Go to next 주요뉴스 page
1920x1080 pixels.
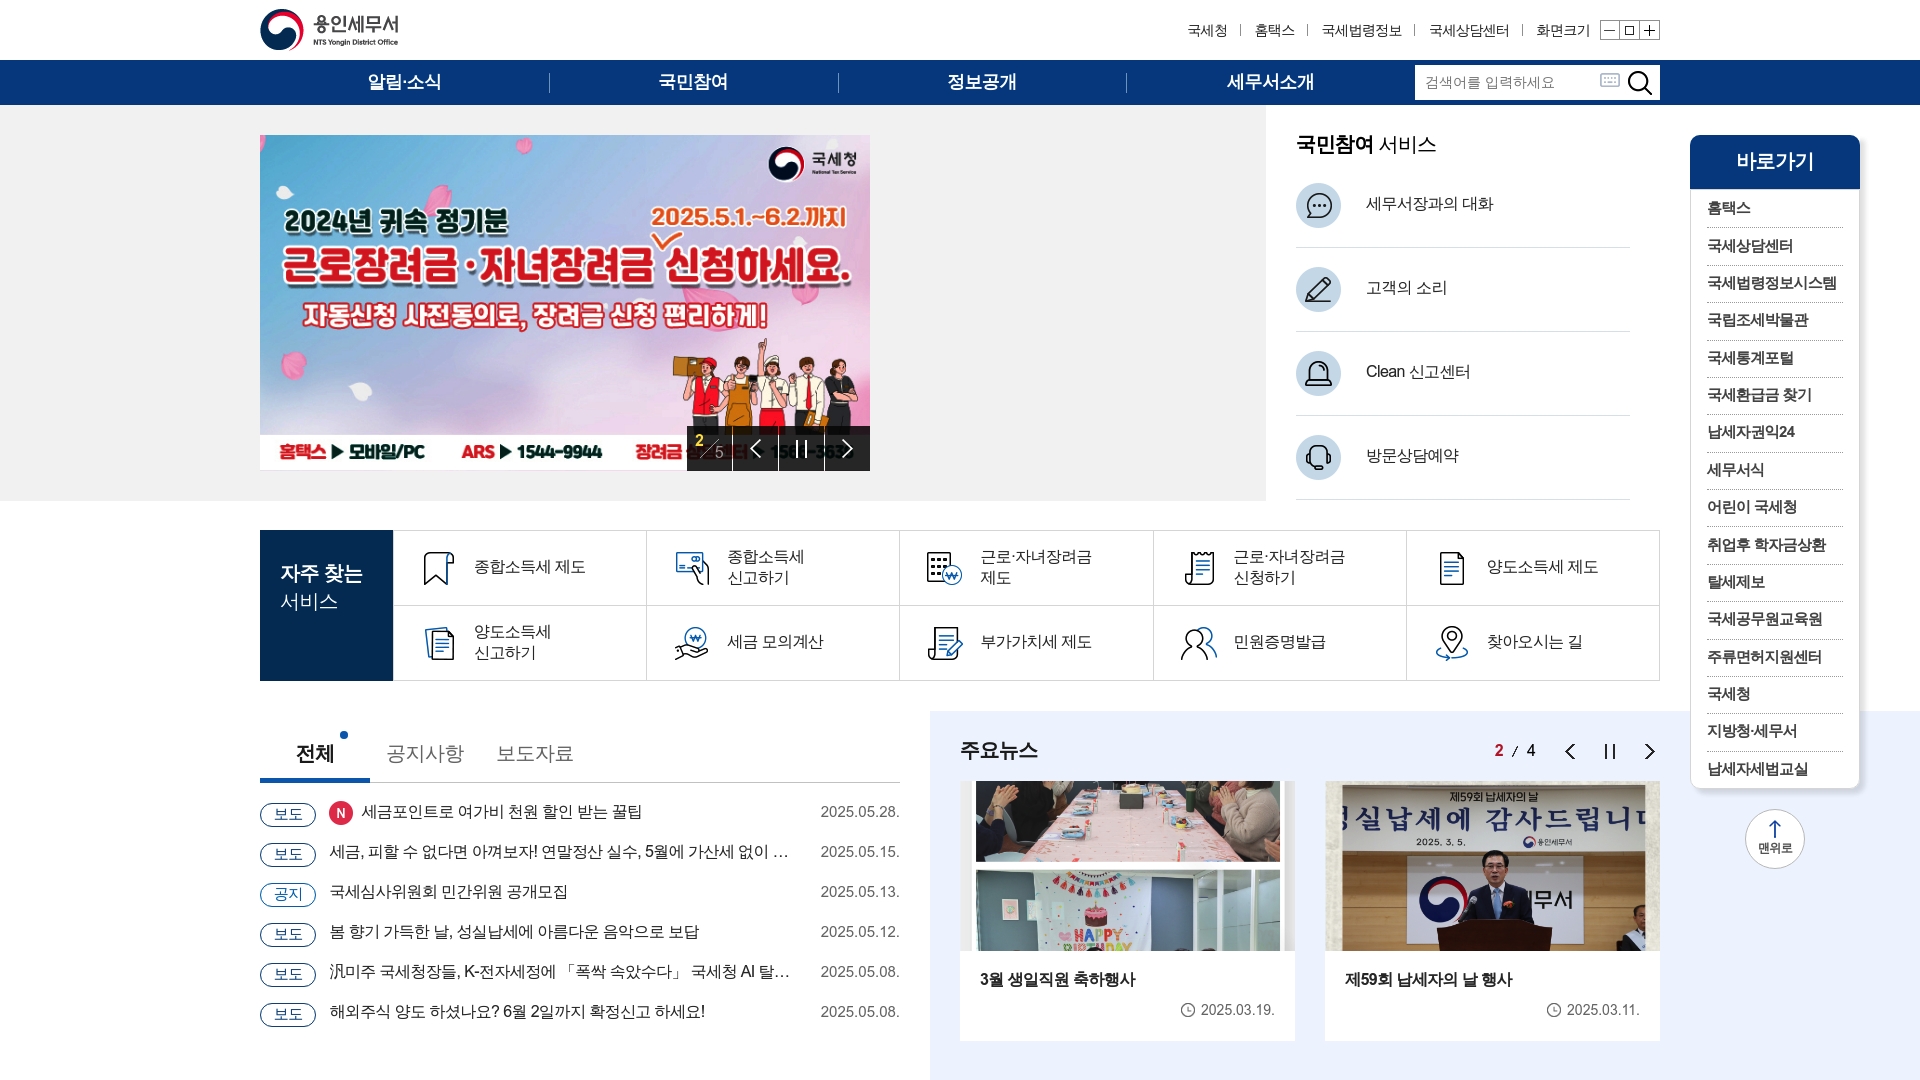coord(1650,752)
